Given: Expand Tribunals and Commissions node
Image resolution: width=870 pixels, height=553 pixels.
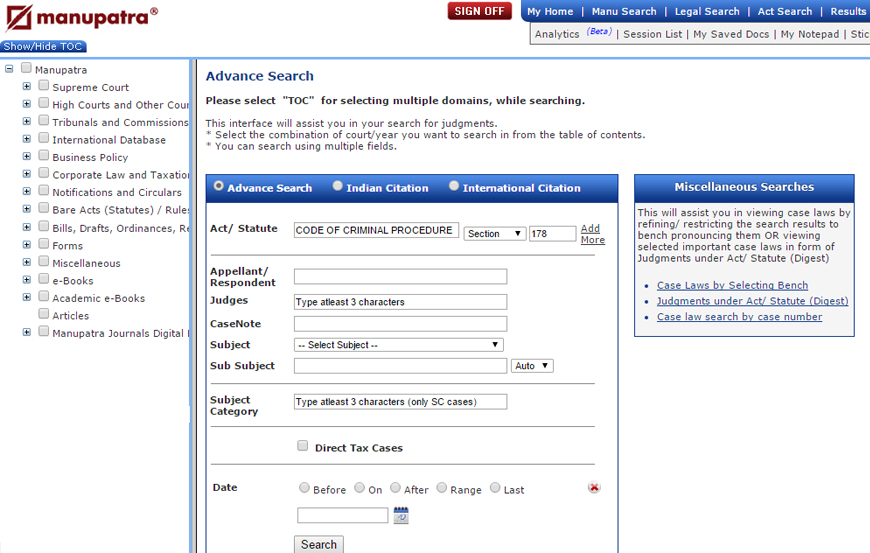Looking at the screenshot, I should click(x=27, y=121).
